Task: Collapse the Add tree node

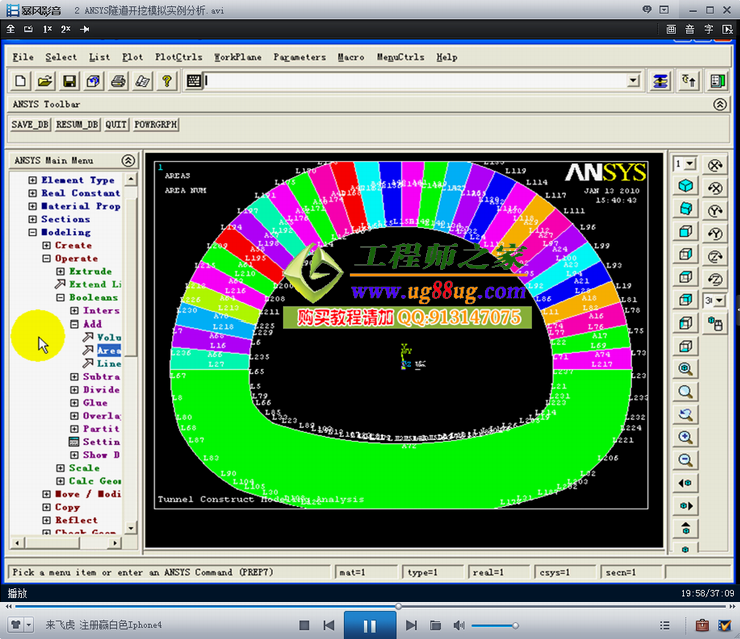Action: point(75,324)
